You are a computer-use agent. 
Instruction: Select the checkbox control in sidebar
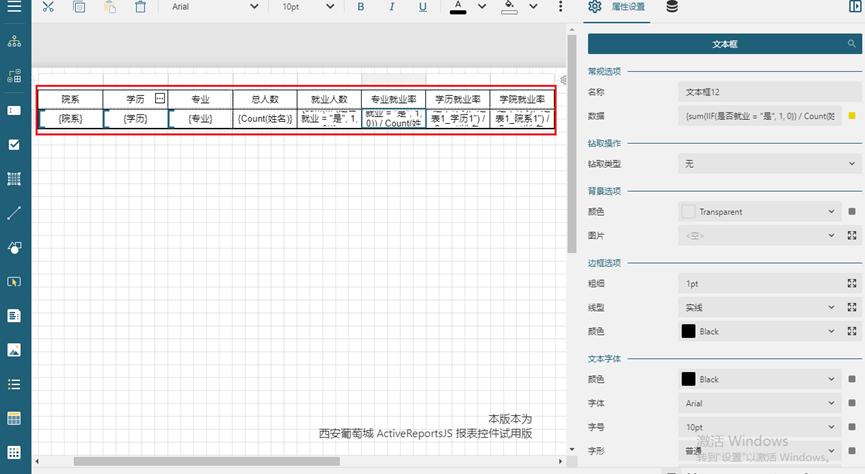pos(14,145)
